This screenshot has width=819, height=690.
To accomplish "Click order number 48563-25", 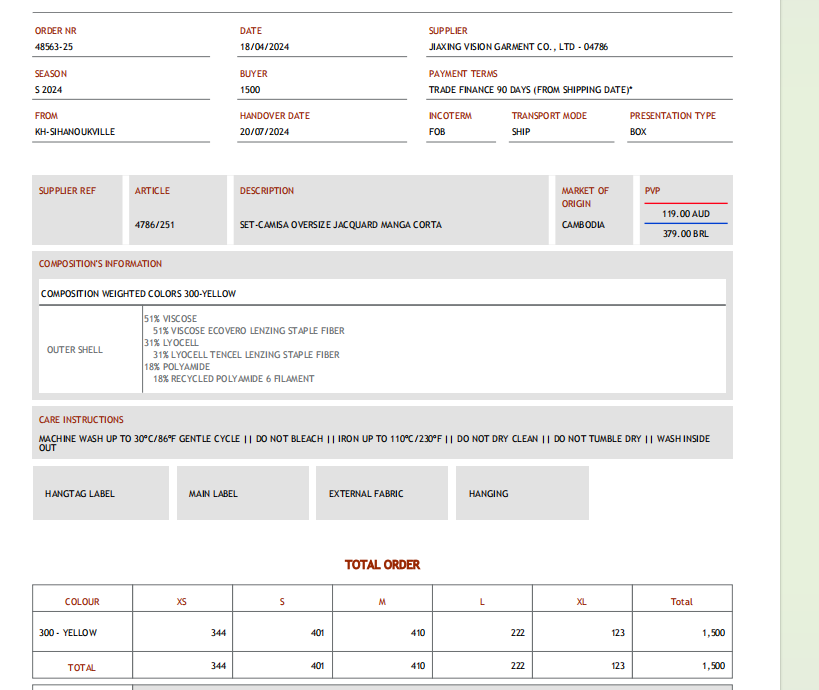I will pos(54,47).
